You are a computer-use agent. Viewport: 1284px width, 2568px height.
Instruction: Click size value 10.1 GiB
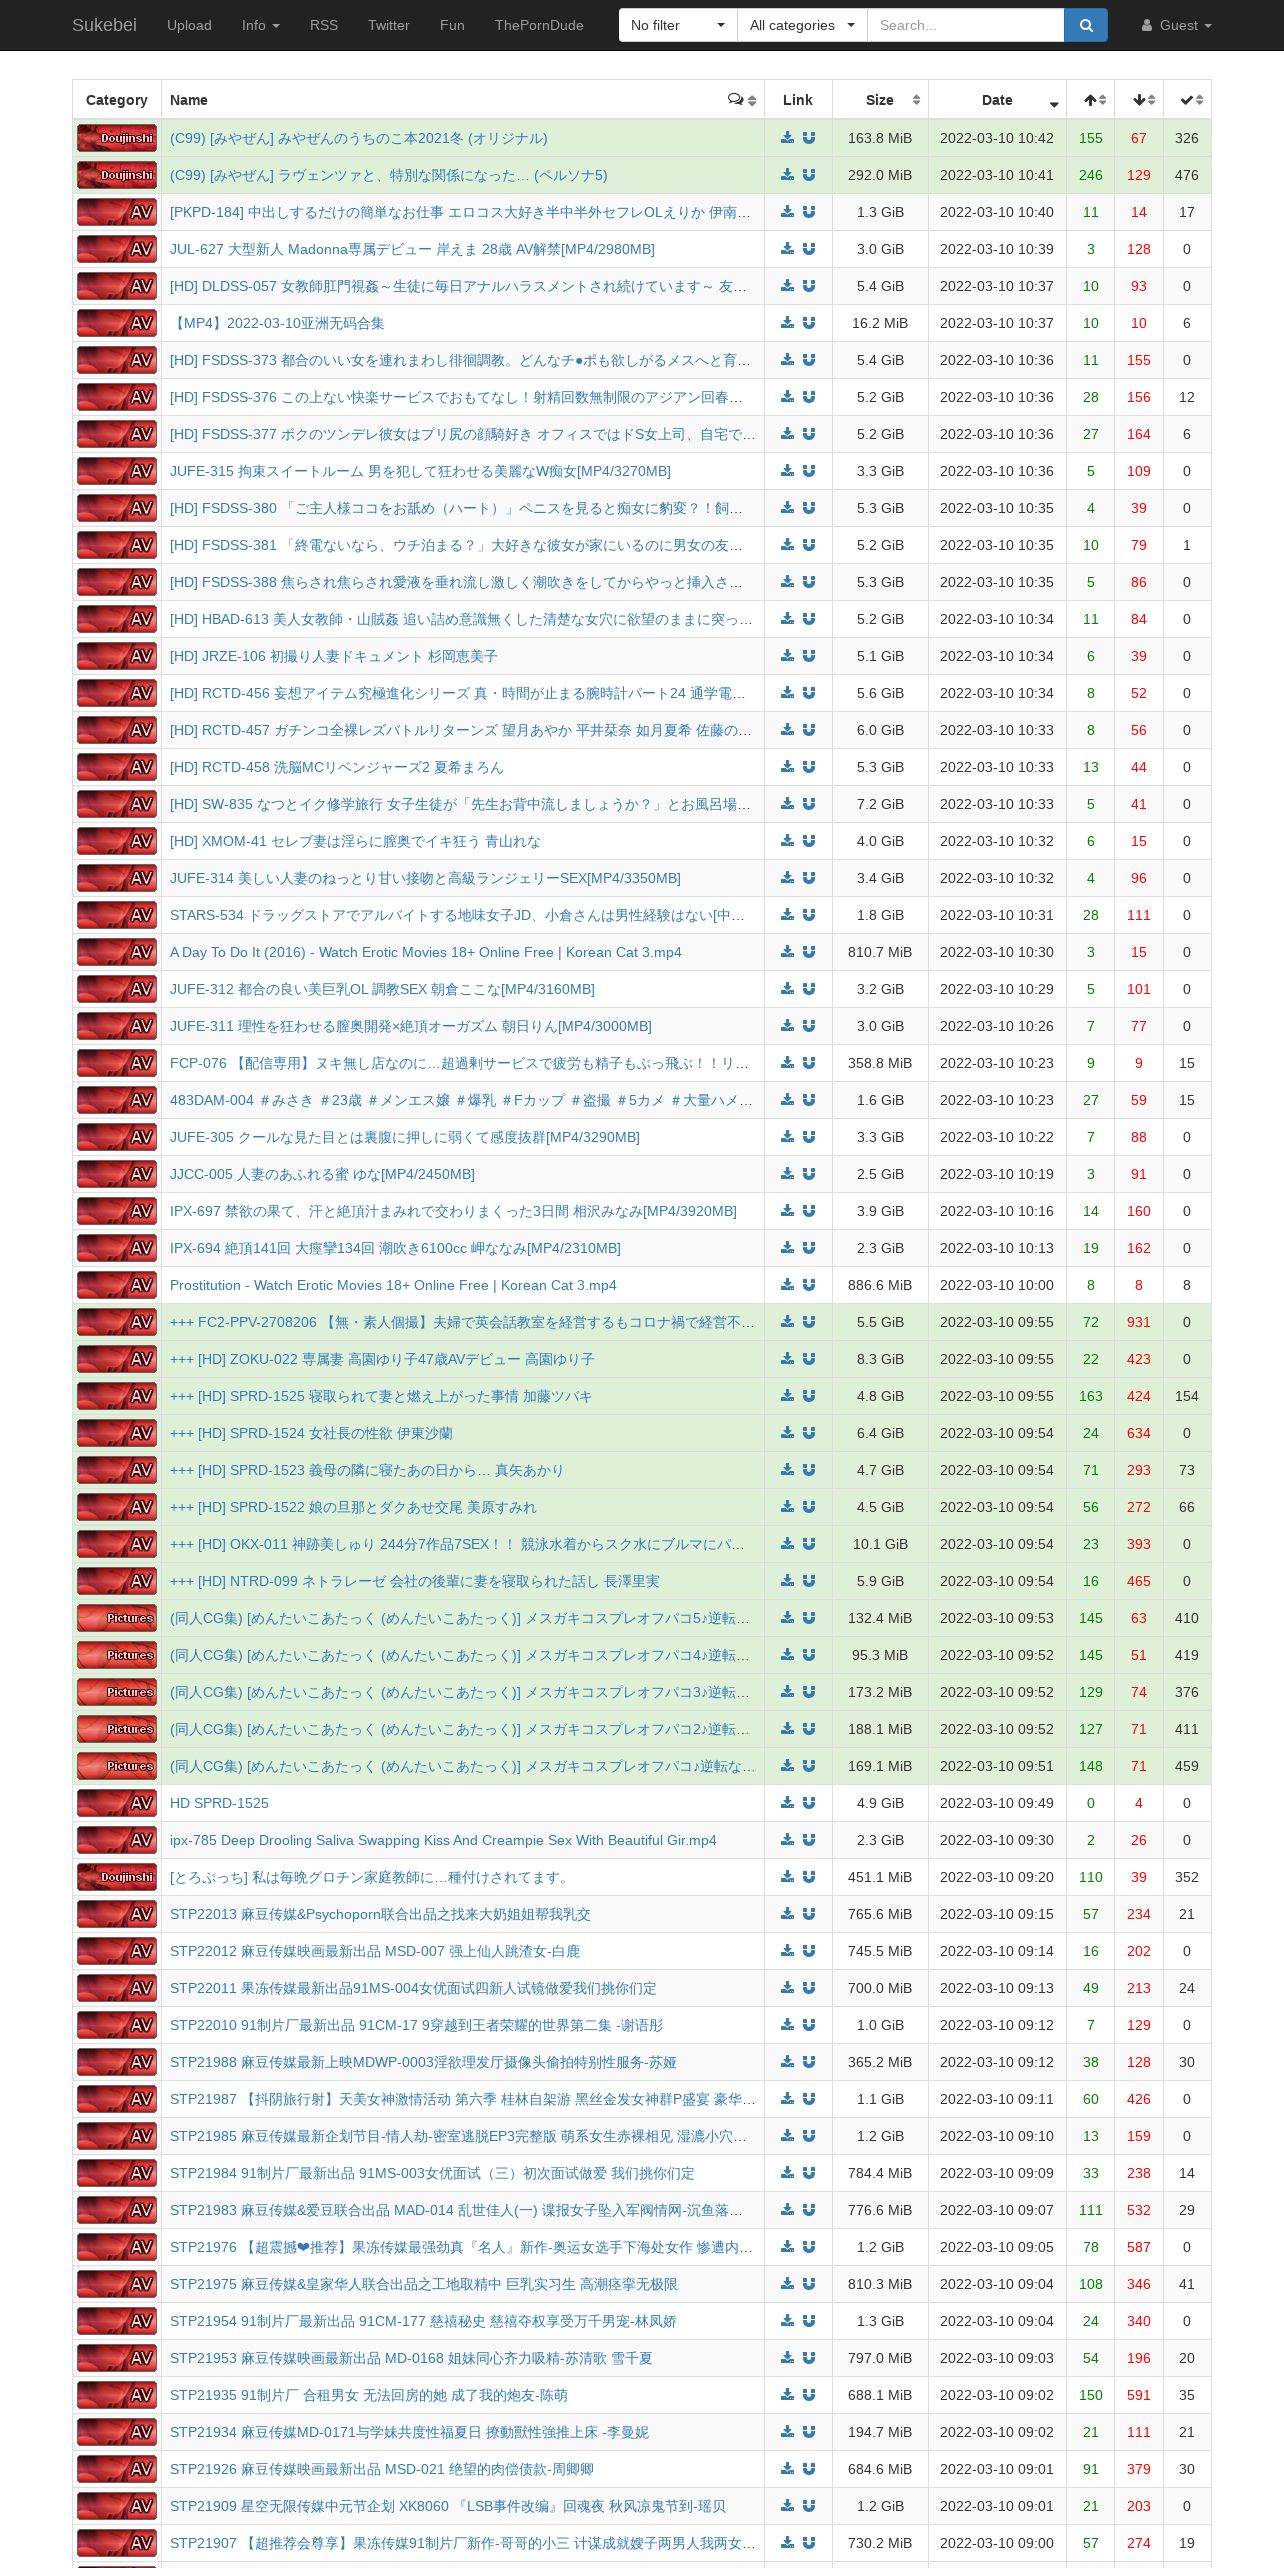click(880, 1544)
